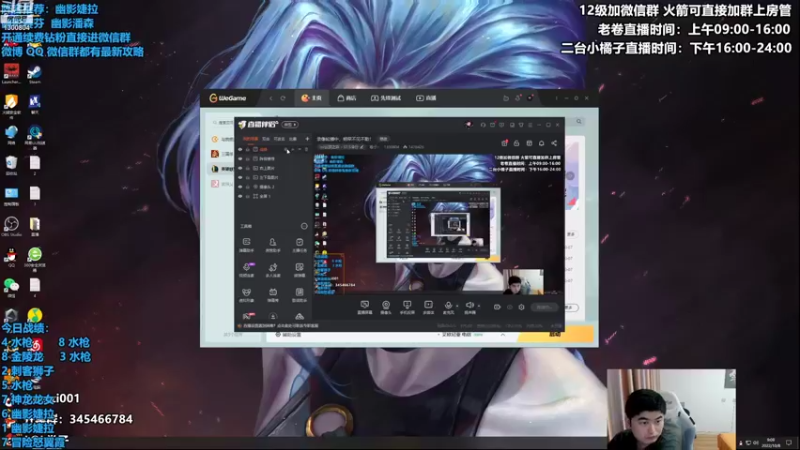Click the yellow launch button in WeGame
The height and width of the screenshot is (450, 800).
(x=556, y=334)
